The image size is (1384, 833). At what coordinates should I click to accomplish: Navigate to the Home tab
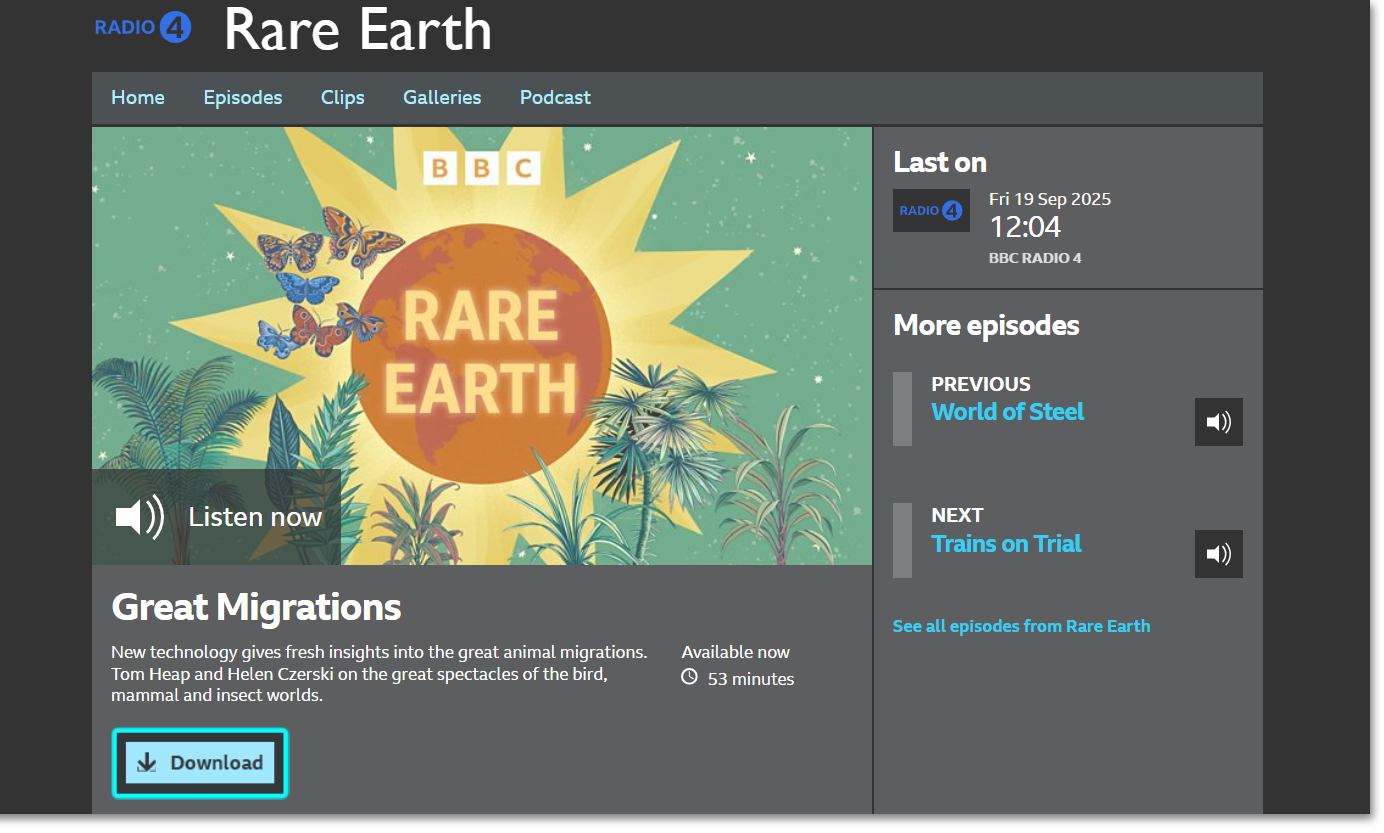point(137,97)
